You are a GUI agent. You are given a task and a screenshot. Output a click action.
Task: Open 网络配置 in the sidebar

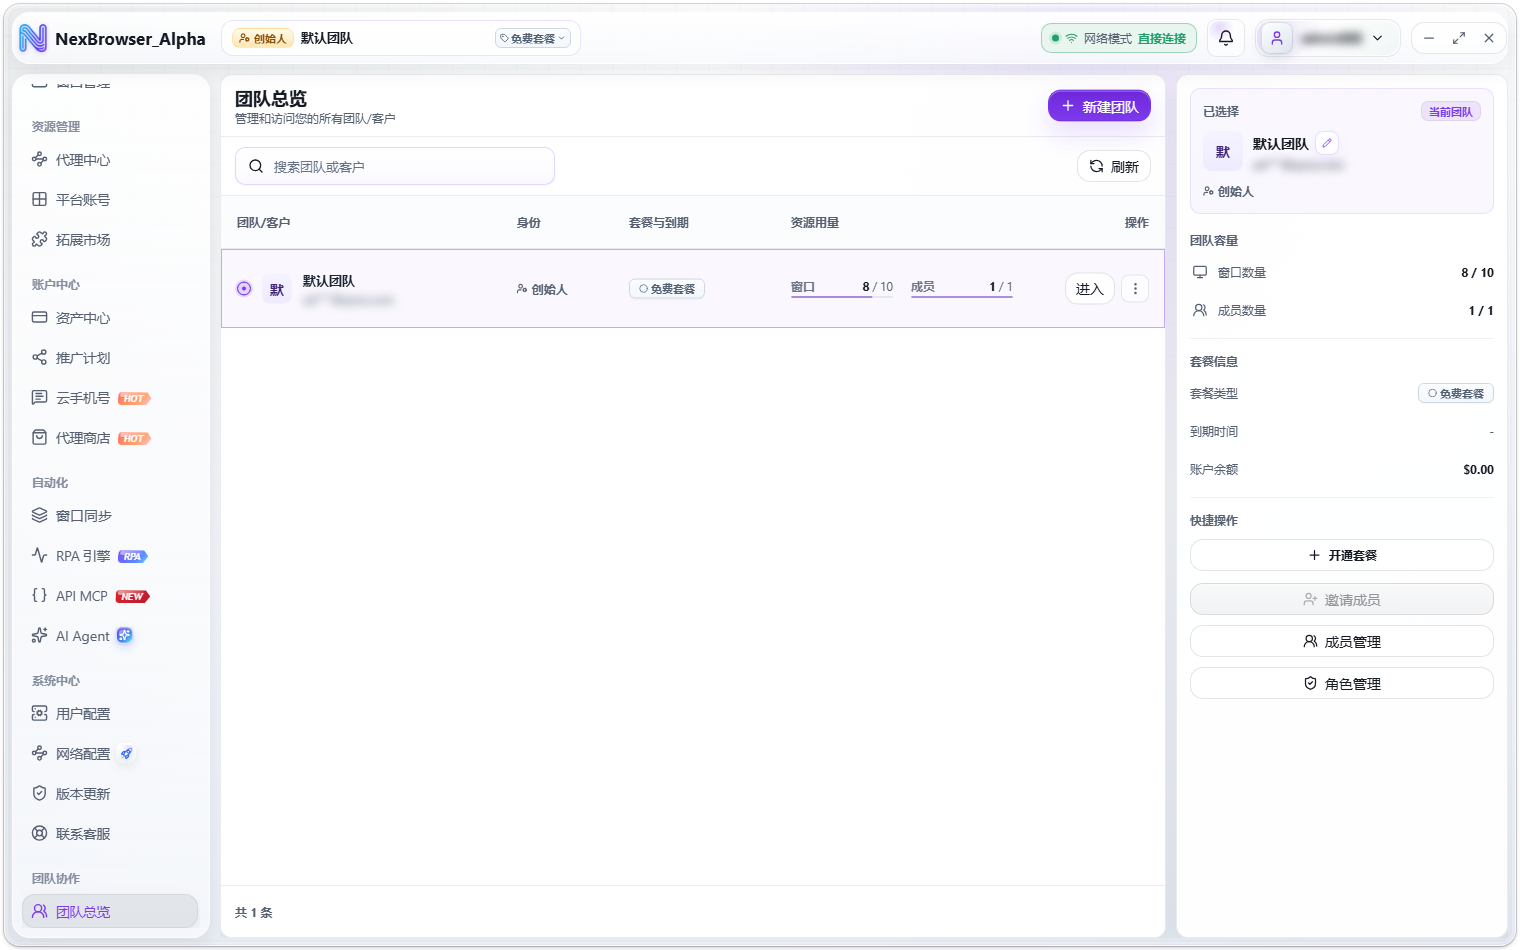[x=110, y=753]
